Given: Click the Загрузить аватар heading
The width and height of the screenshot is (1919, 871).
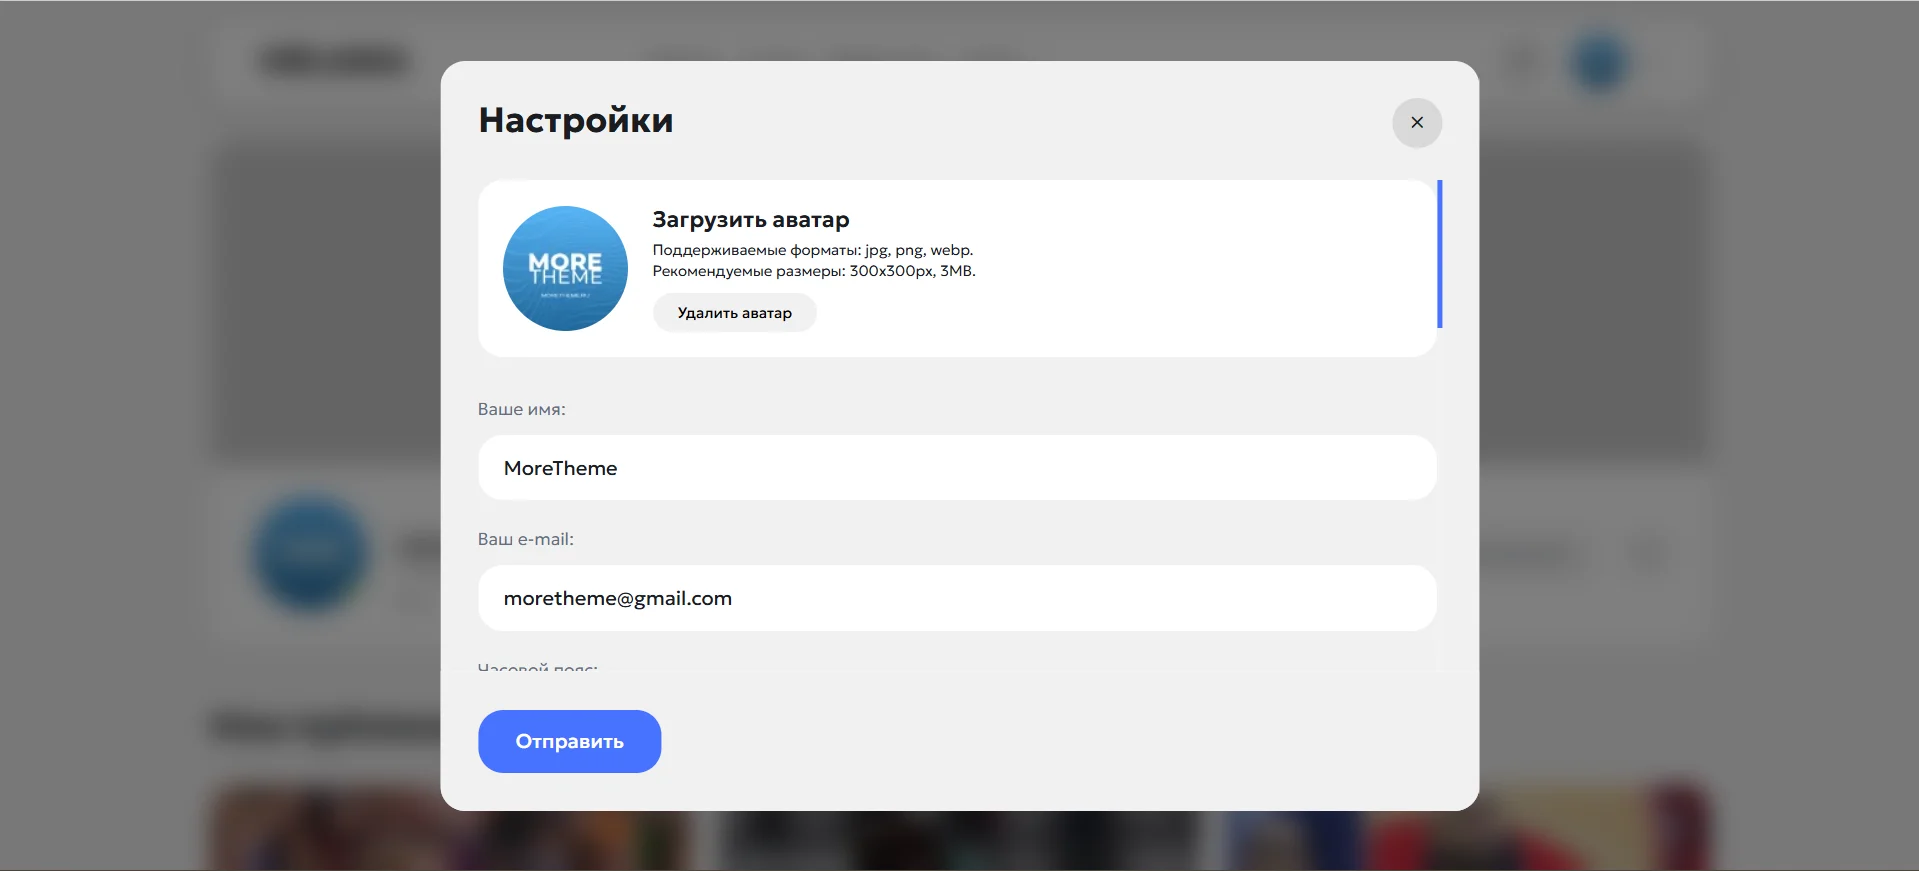Looking at the screenshot, I should [x=750, y=220].
